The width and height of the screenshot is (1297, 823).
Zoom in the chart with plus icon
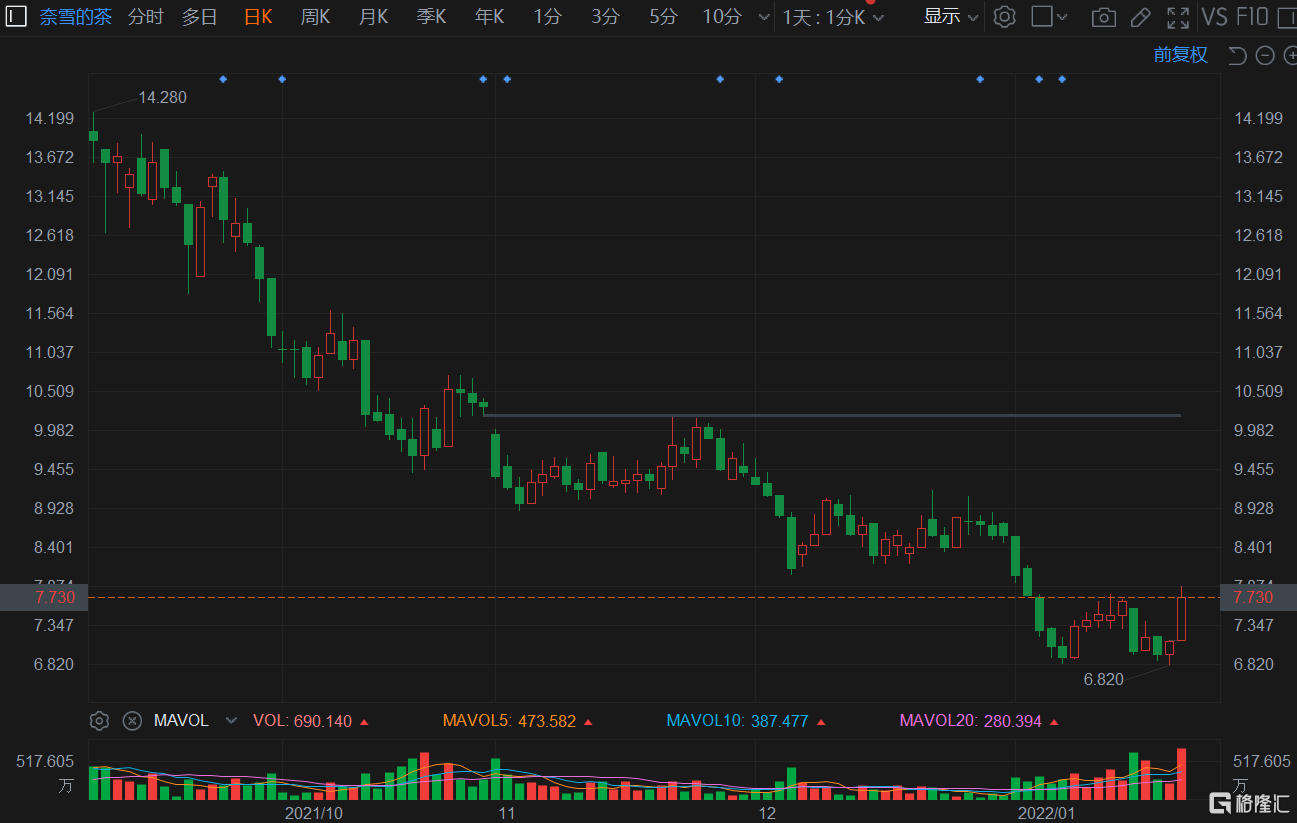(1289, 55)
